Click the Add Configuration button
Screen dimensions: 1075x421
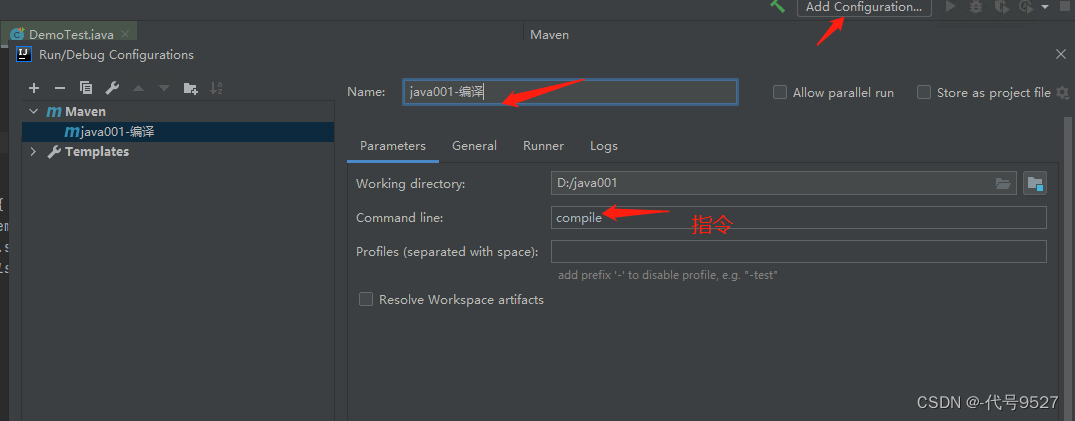tap(864, 7)
